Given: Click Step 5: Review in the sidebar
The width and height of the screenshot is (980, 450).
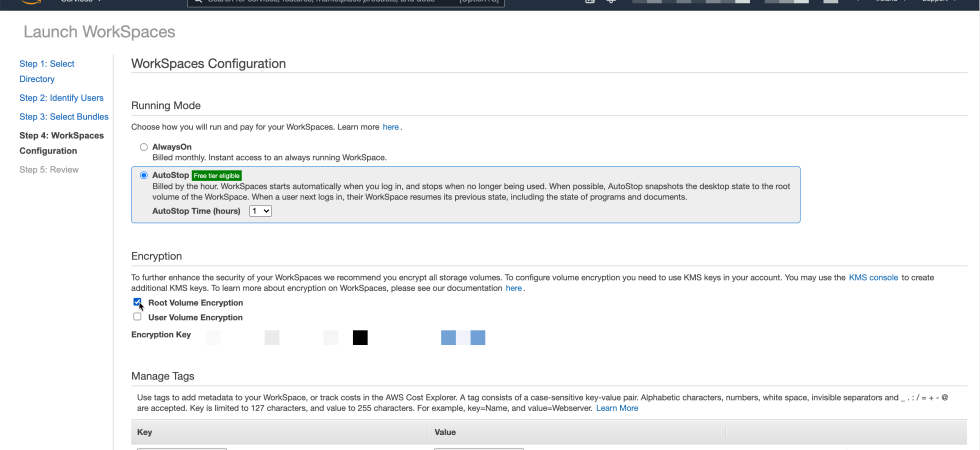Looking at the screenshot, I should [49, 170].
